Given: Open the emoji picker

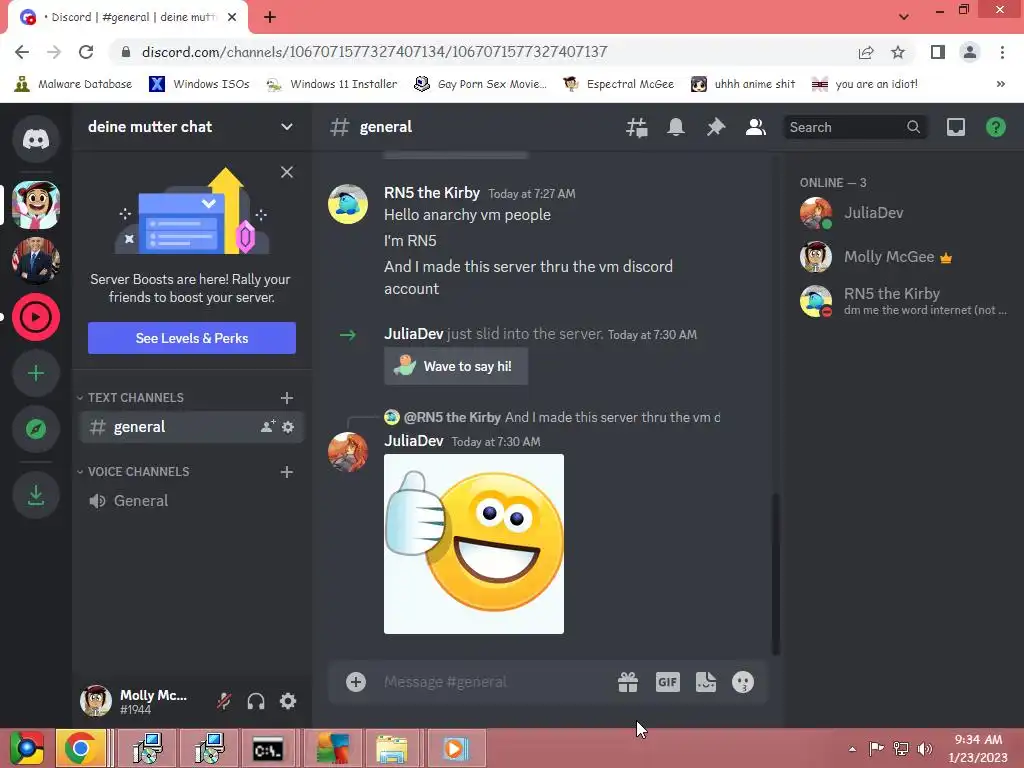Looking at the screenshot, I should (743, 682).
